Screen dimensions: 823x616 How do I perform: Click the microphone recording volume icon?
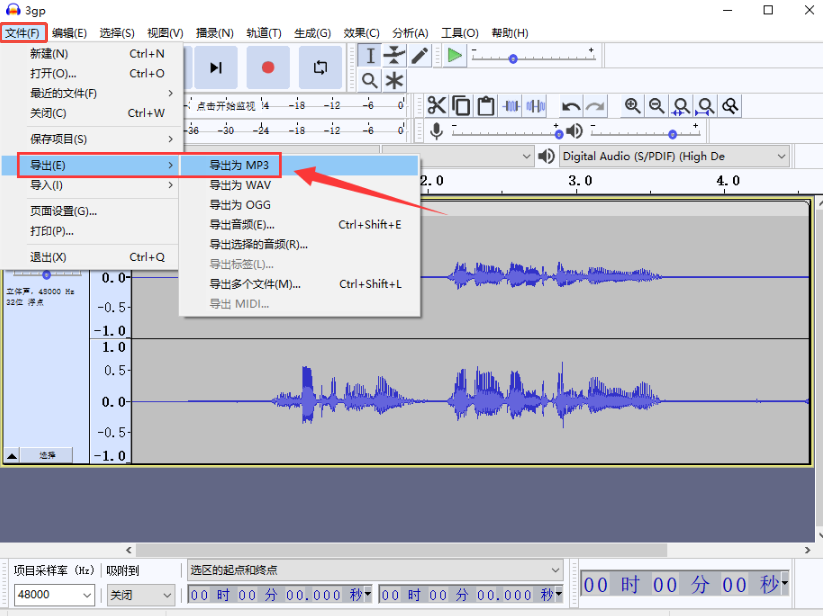[436, 131]
